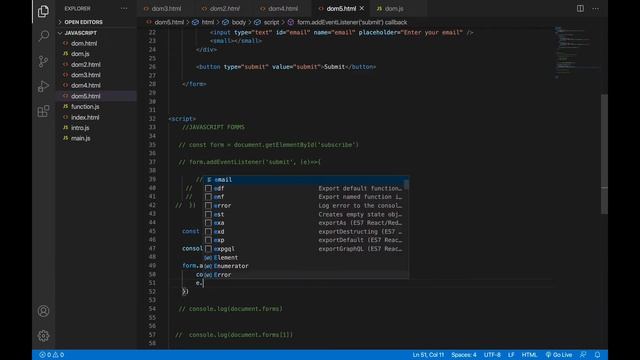This screenshot has height=360, width=640.
Task: Click line number 54 in gutter
Action: click(152, 309)
